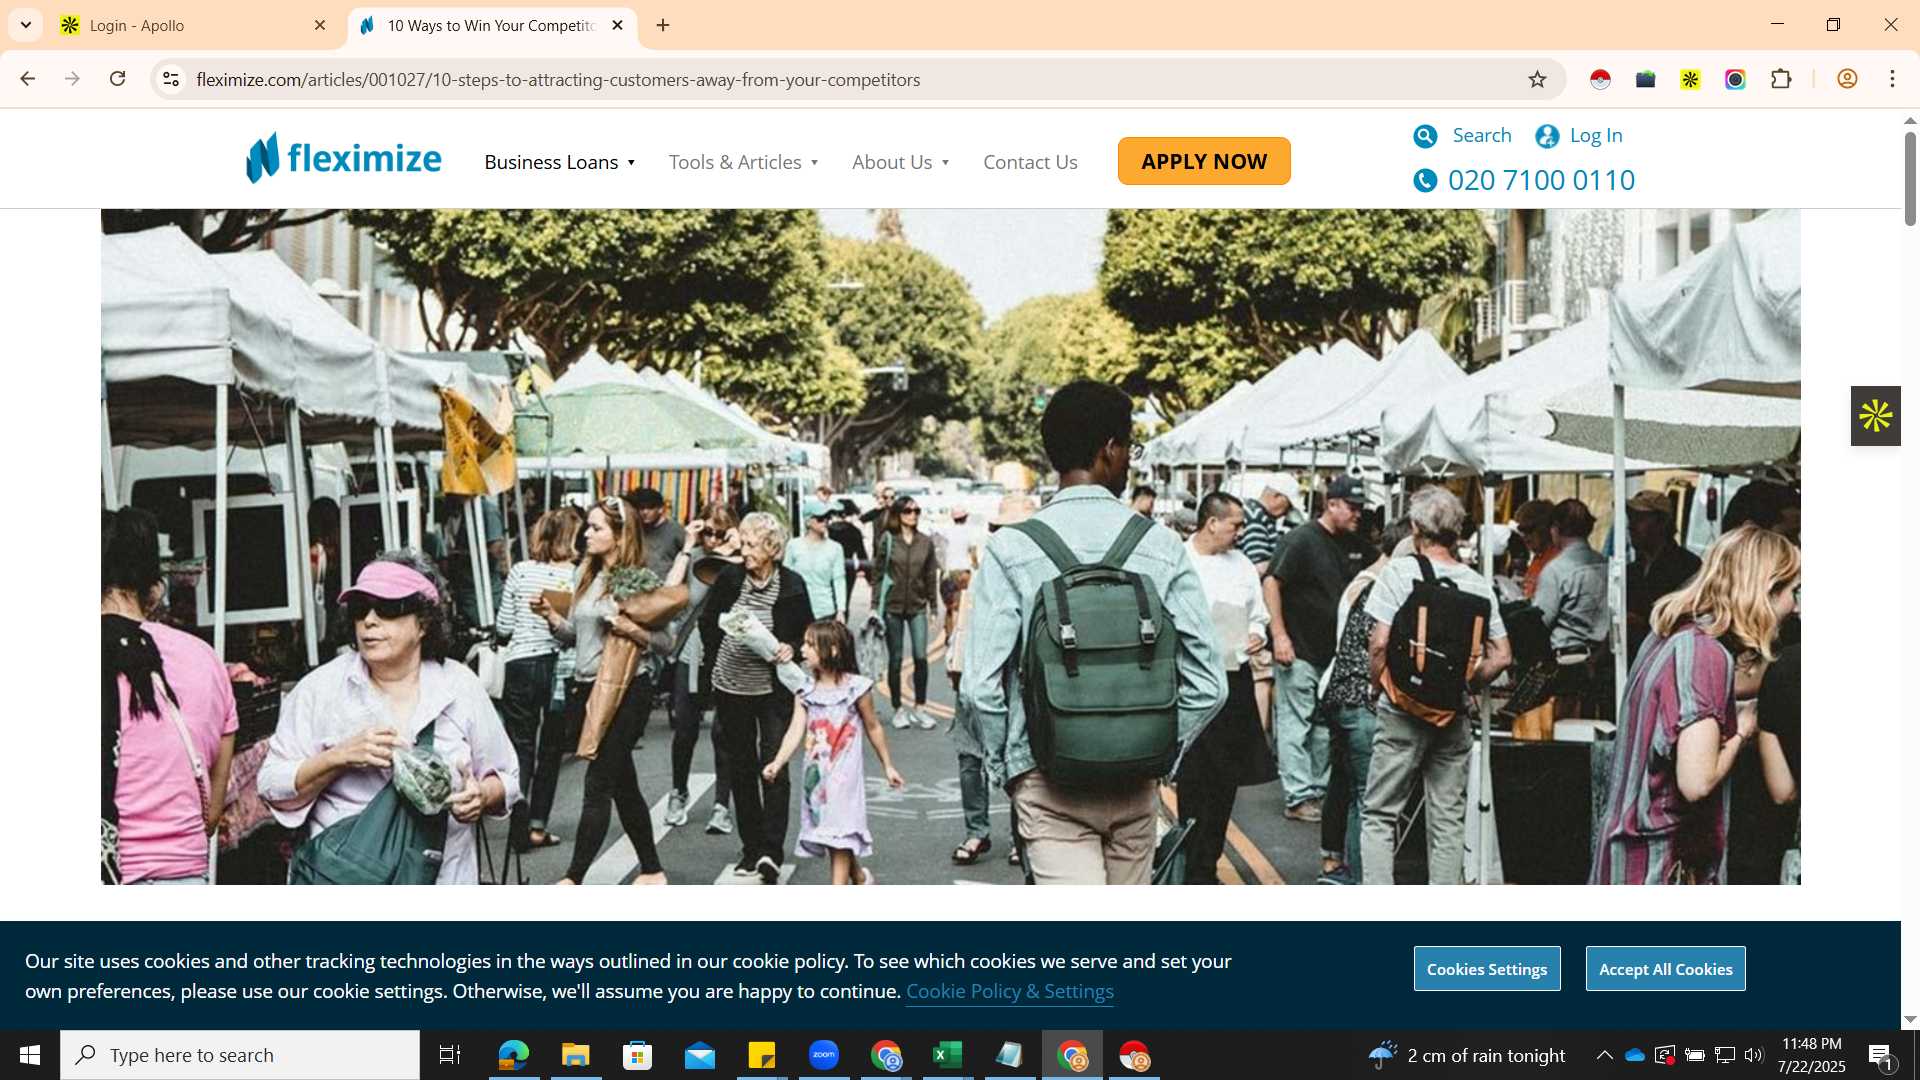Open the weather rain forecast widget
This screenshot has width=1920, height=1080.
point(1466,1055)
